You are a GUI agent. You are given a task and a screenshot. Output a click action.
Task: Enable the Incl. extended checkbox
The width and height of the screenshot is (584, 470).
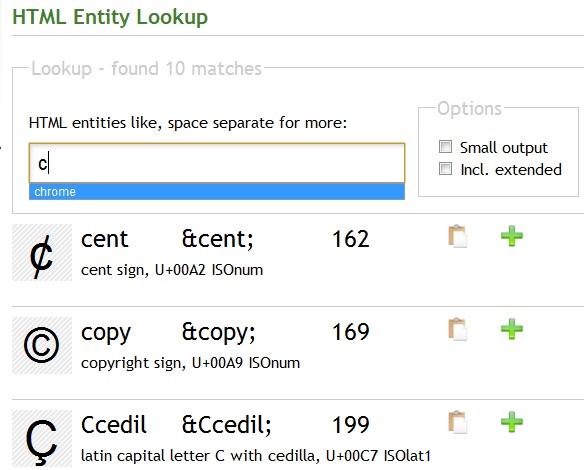(445, 169)
